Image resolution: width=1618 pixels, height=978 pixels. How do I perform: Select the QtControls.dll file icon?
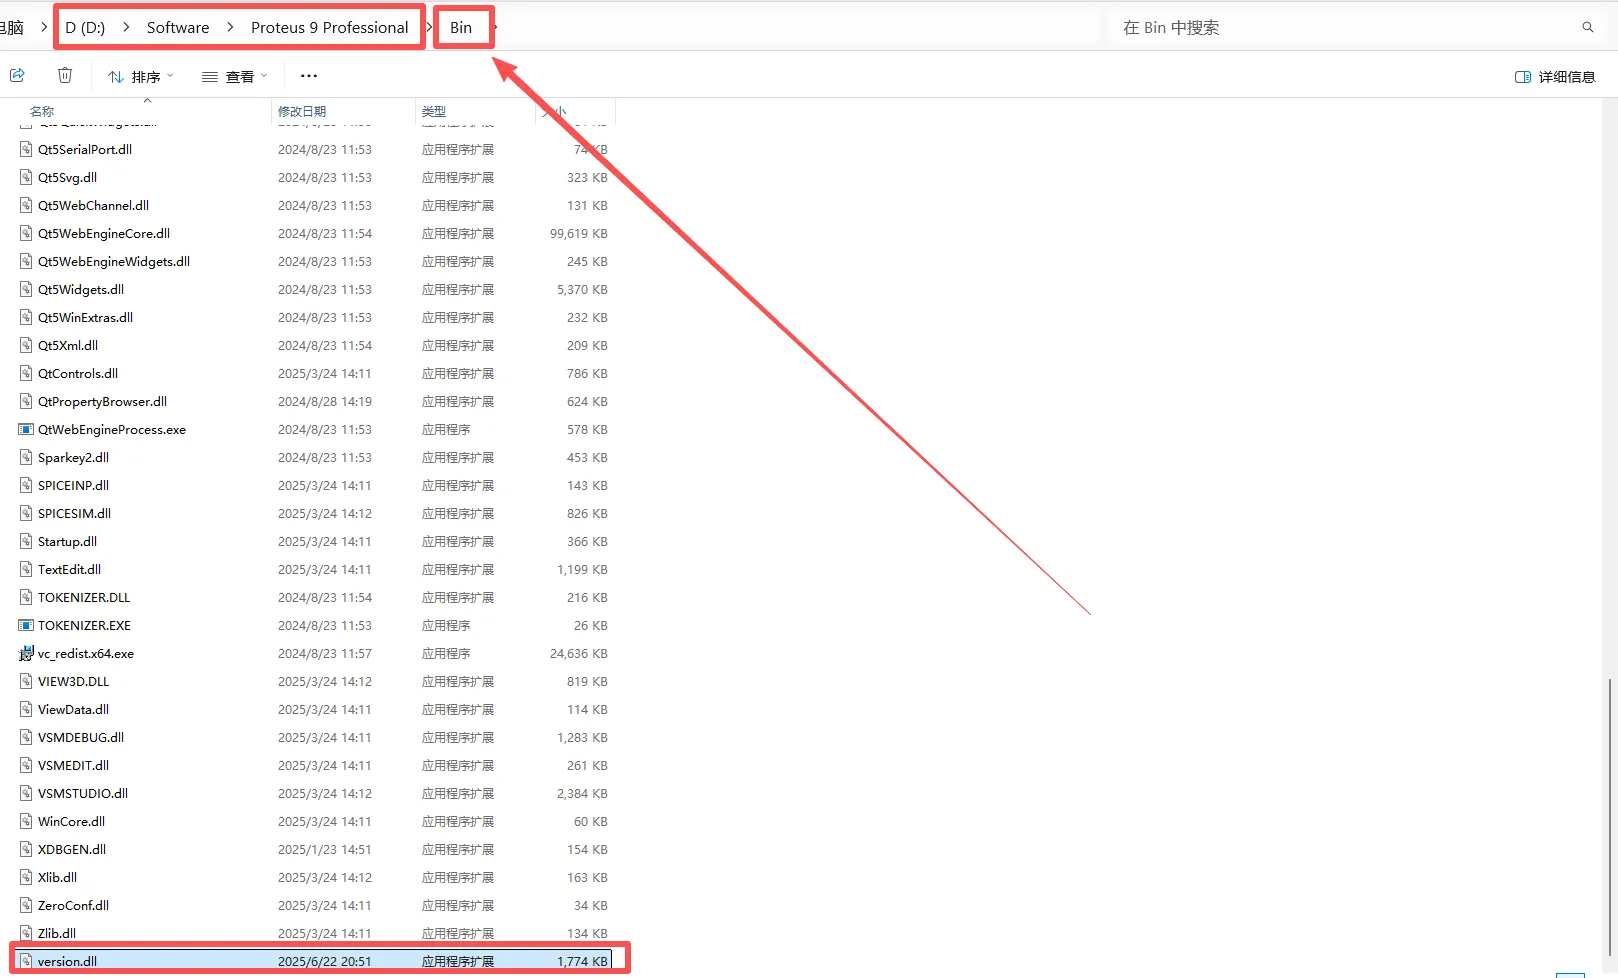coord(26,373)
